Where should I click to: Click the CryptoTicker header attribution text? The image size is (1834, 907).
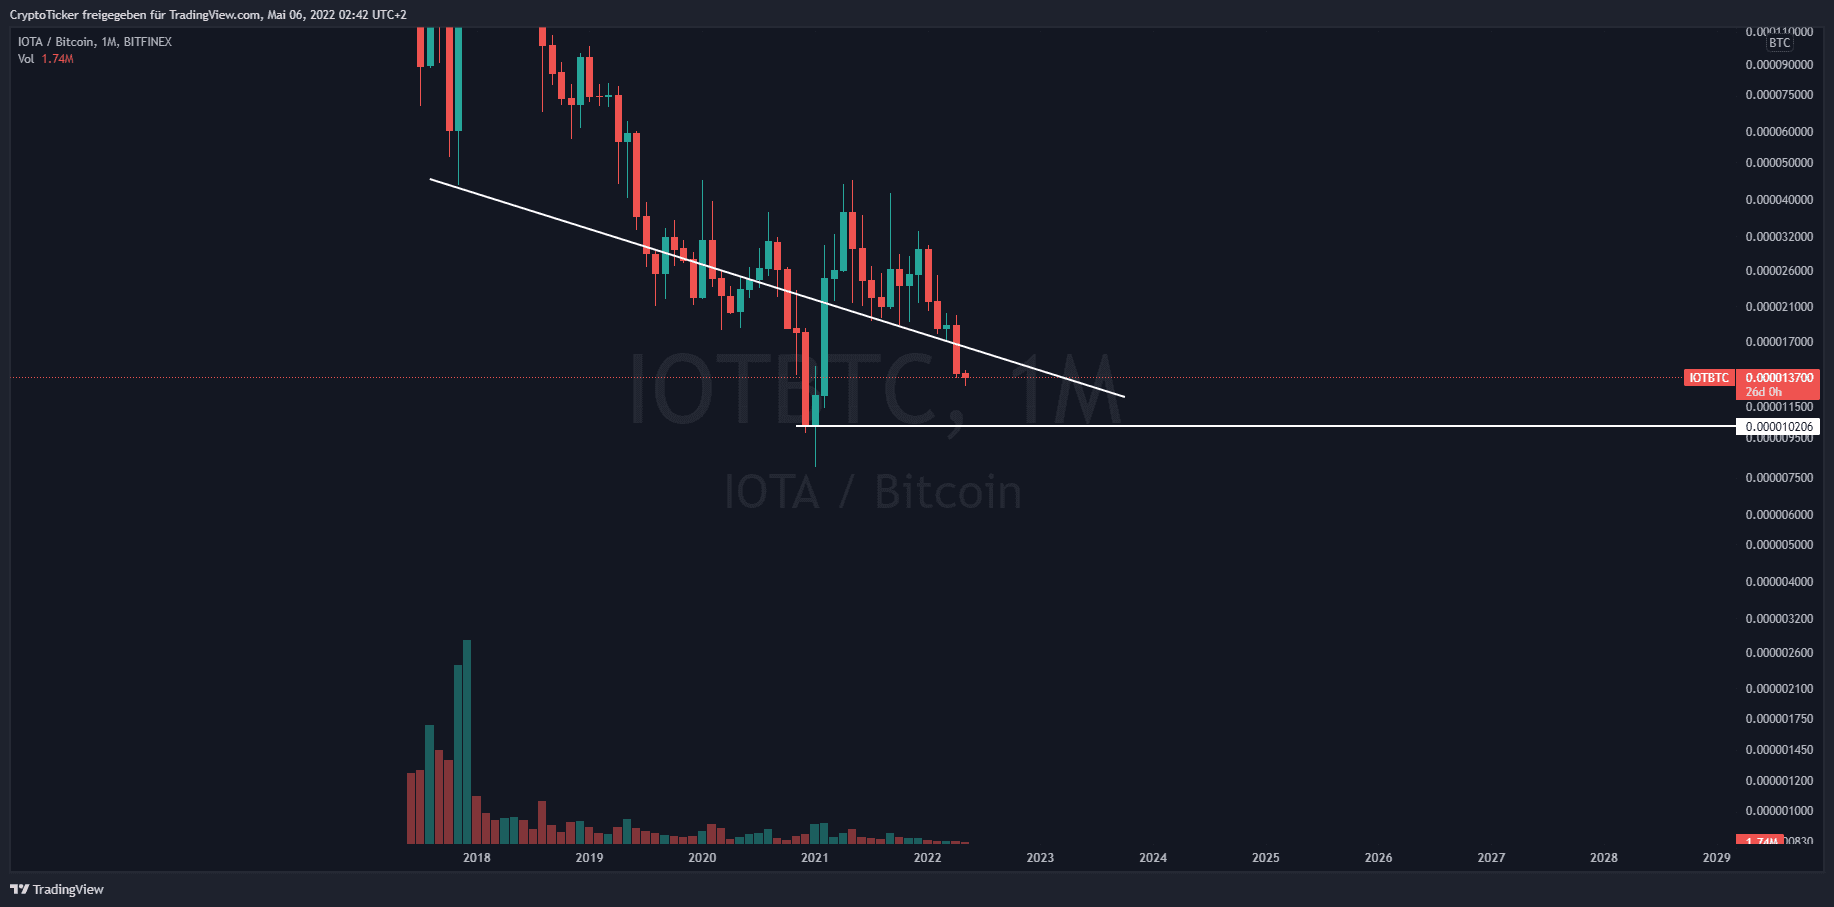208,15
